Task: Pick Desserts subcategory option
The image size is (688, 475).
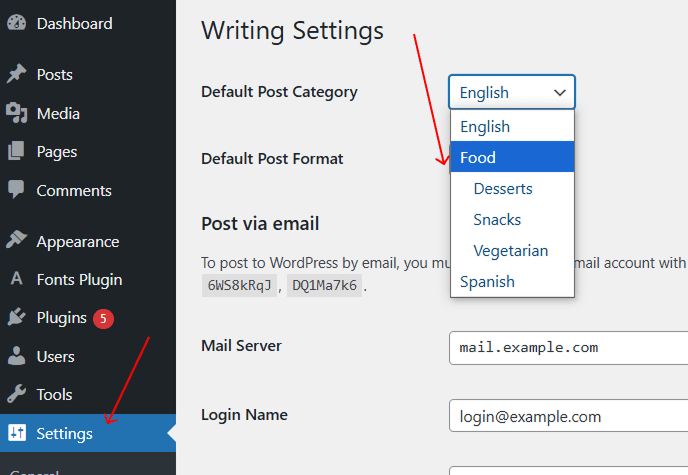Action: pyautogui.click(x=512, y=188)
